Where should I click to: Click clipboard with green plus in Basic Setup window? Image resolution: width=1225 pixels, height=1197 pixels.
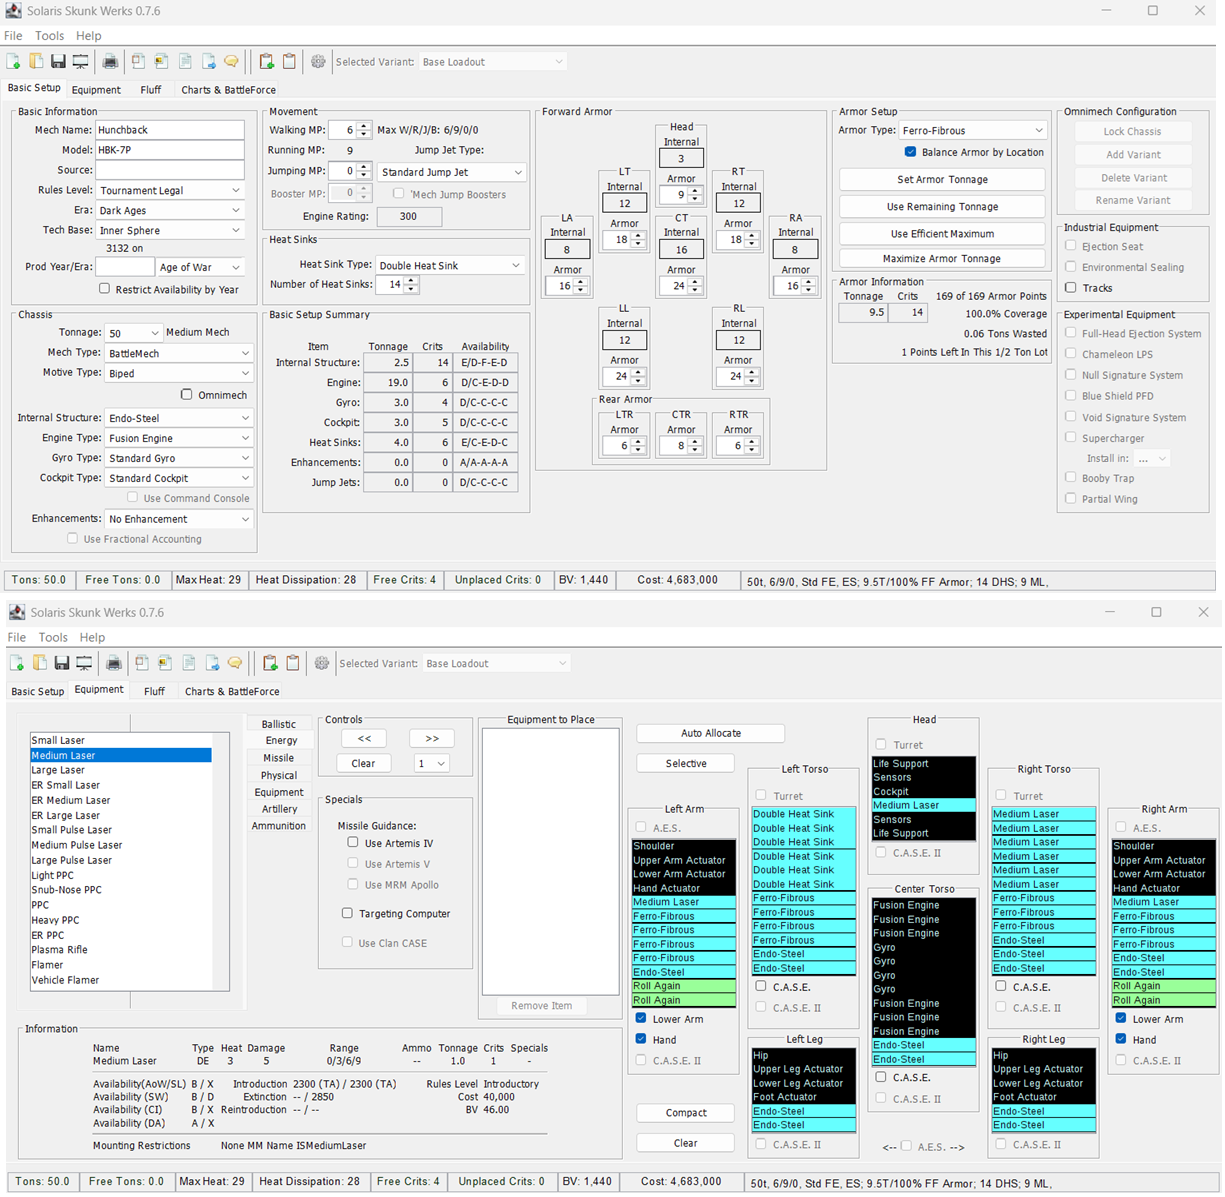click(x=266, y=62)
